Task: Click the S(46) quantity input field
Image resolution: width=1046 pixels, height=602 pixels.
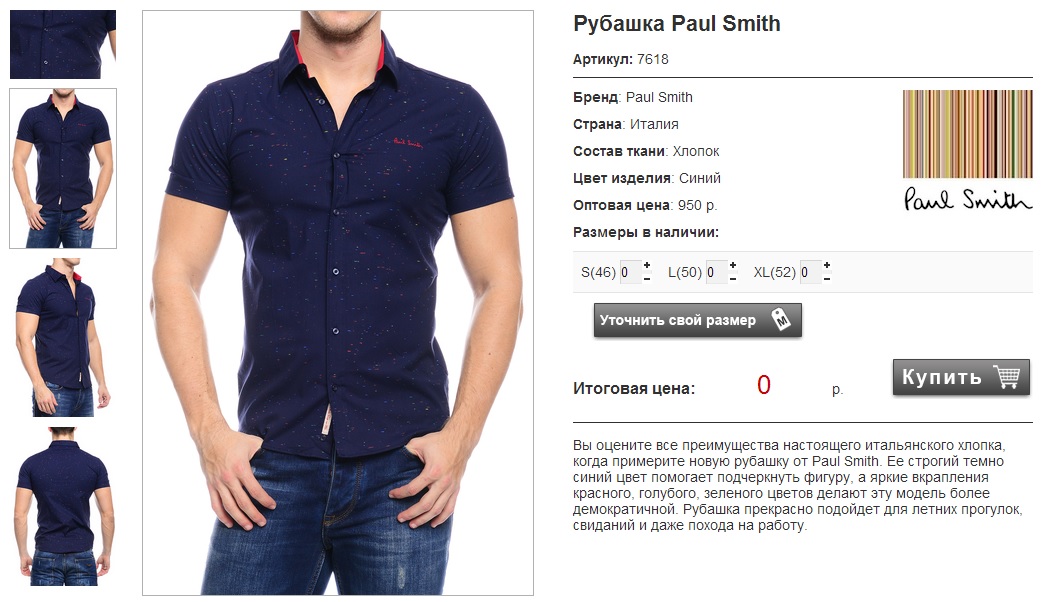Action: tap(630, 272)
